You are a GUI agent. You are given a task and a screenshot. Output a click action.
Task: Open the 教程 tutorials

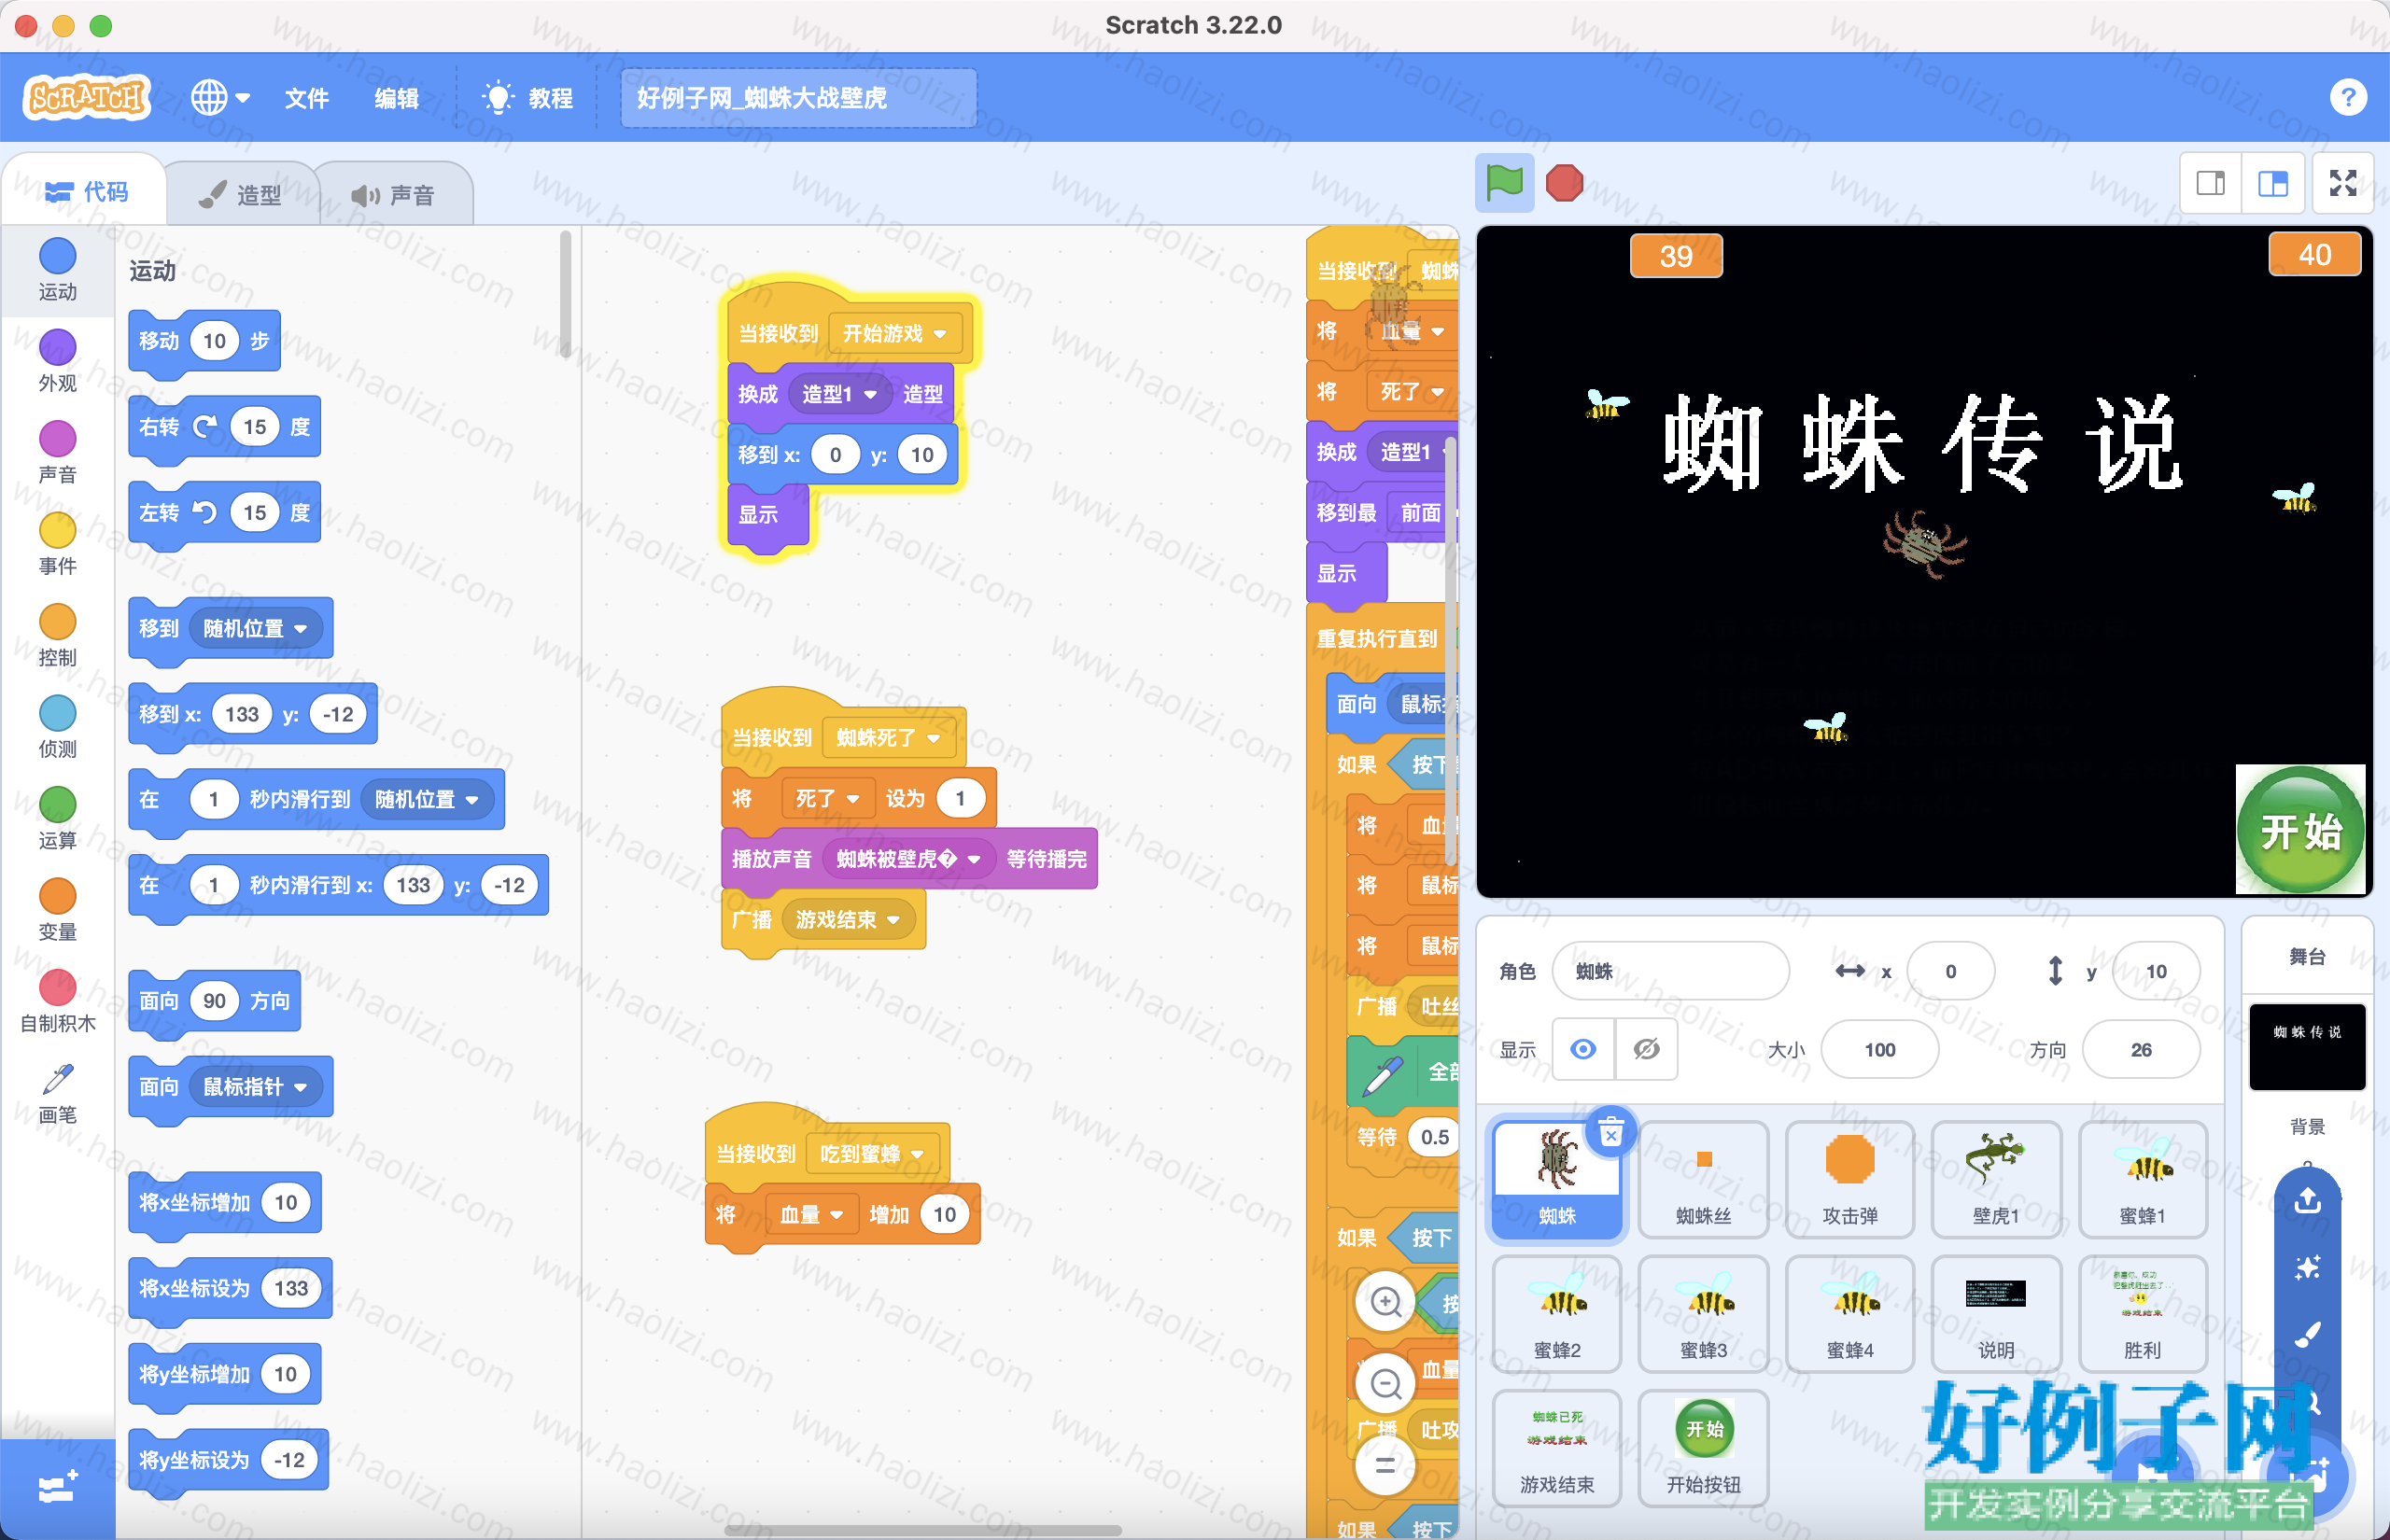click(527, 98)
